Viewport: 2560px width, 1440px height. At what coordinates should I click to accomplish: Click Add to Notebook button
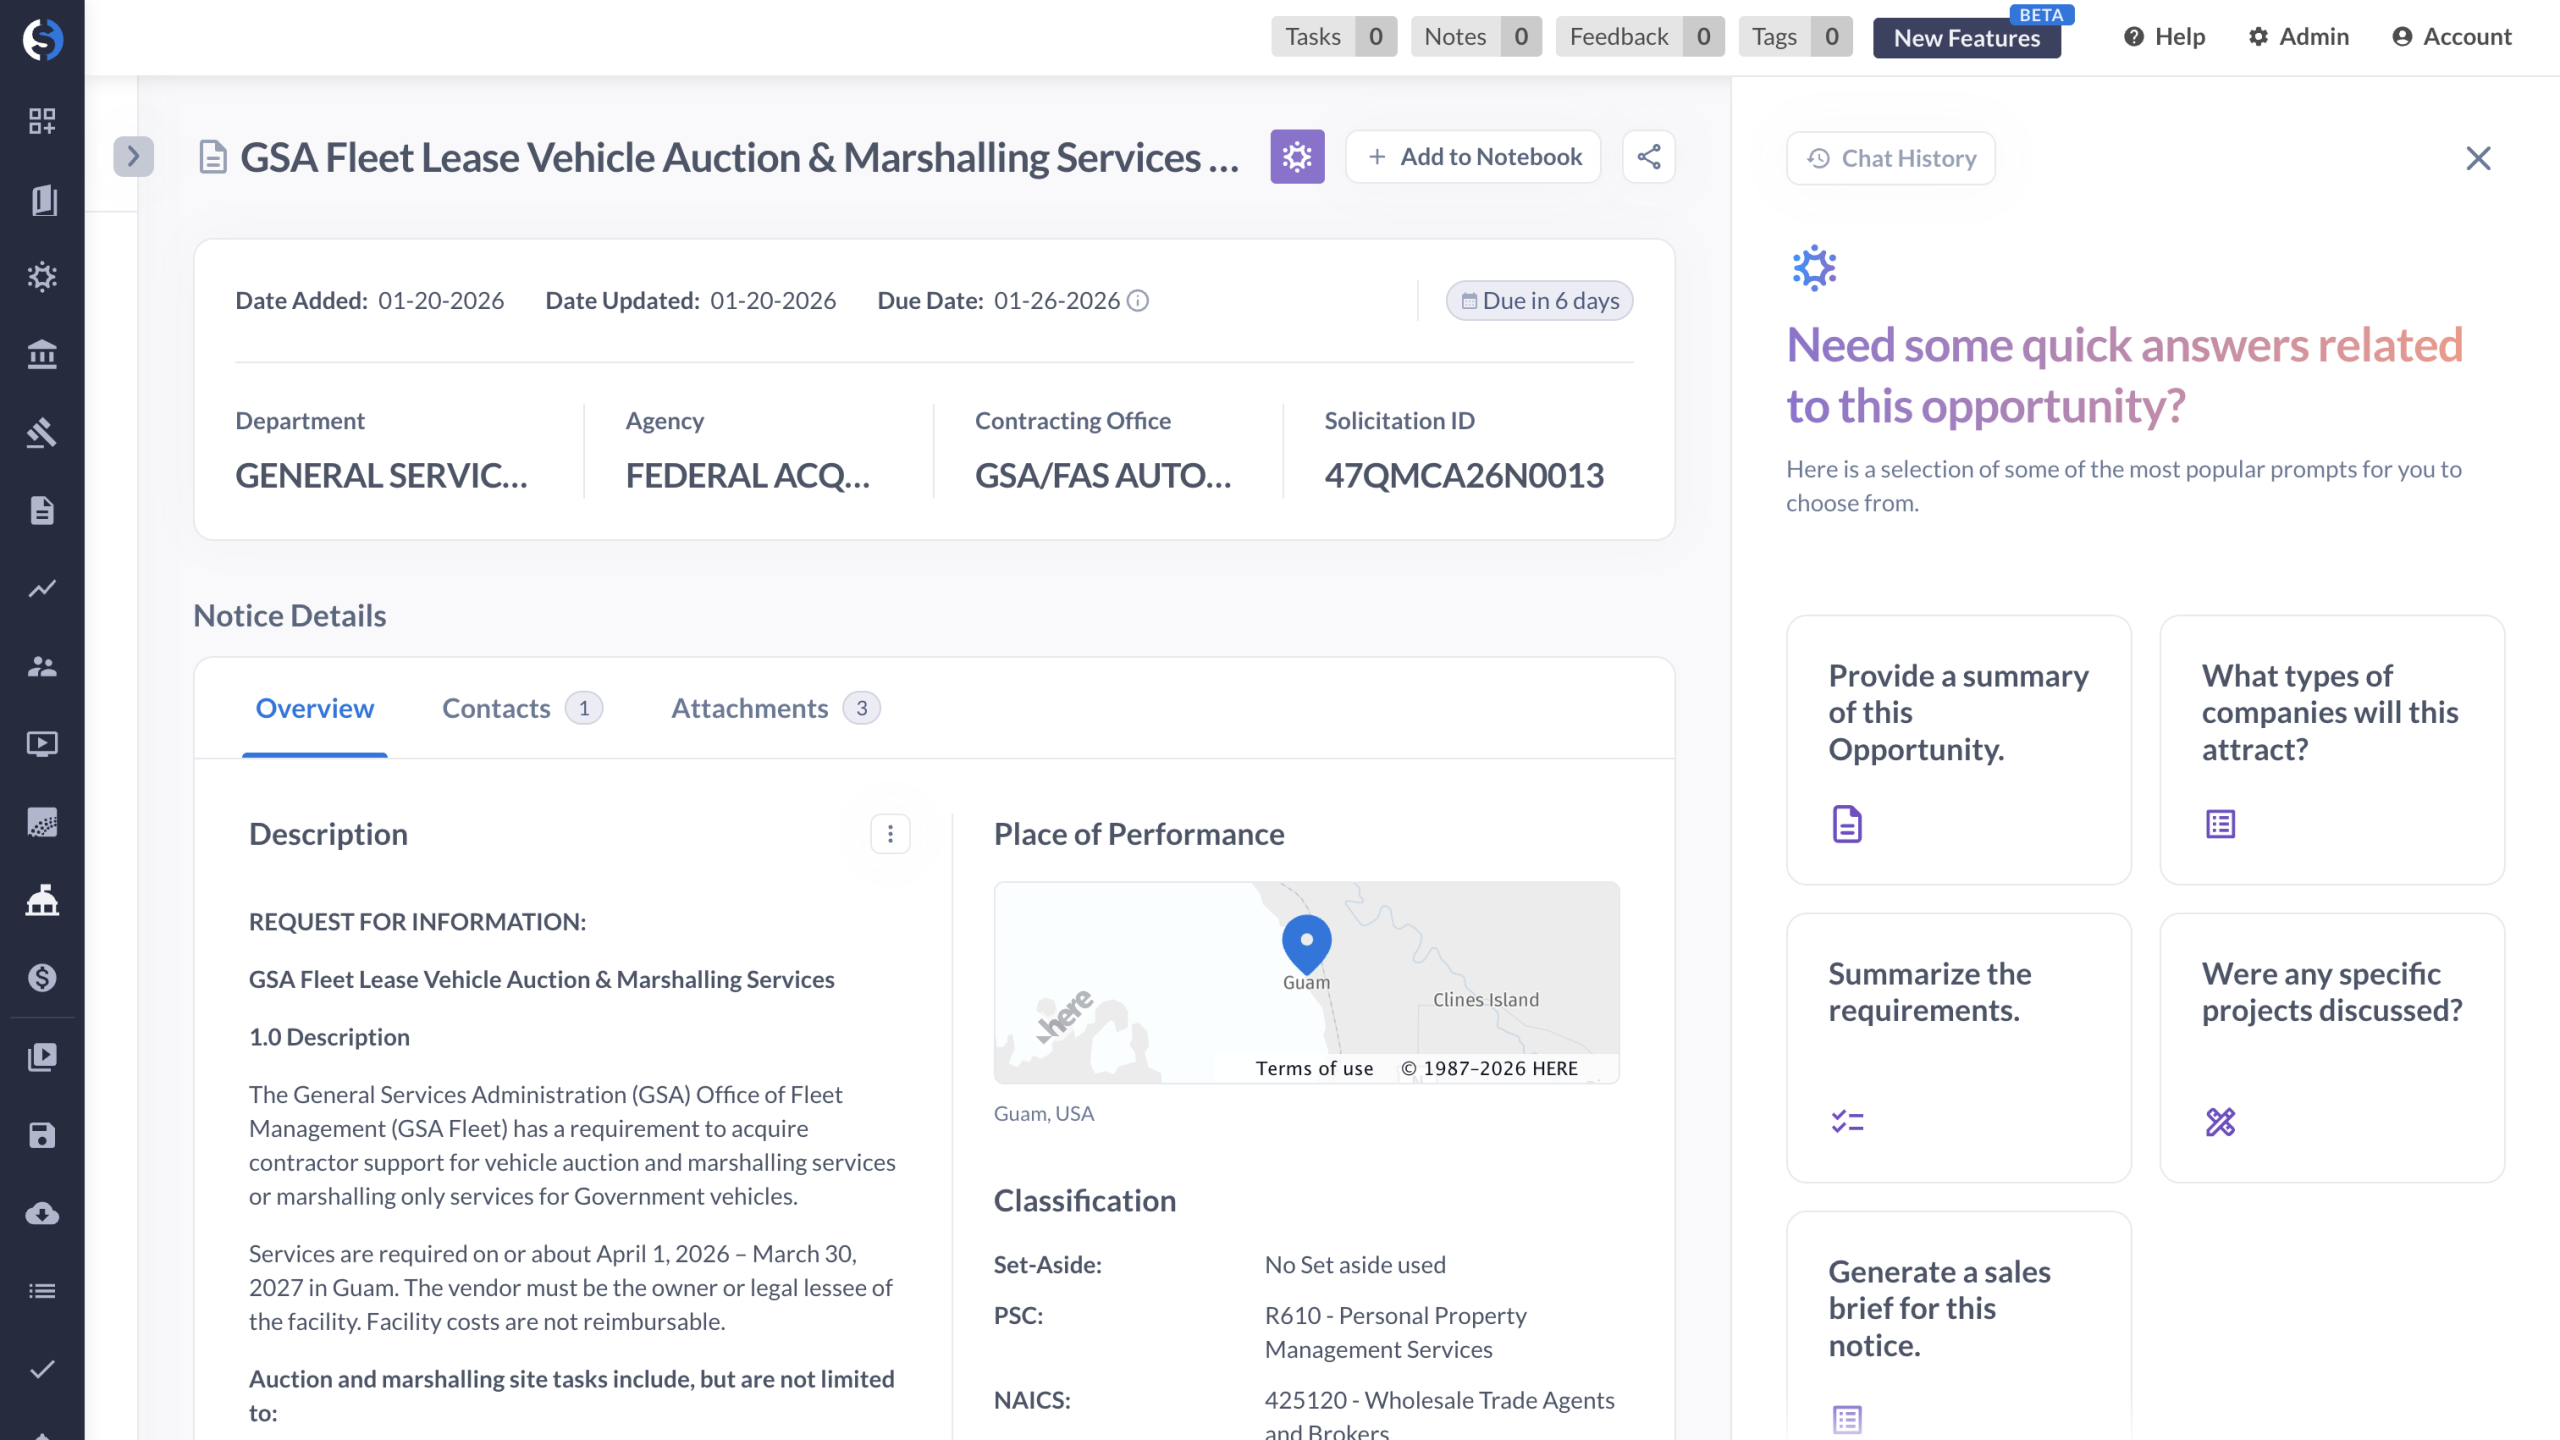[x=1473, y=157]
